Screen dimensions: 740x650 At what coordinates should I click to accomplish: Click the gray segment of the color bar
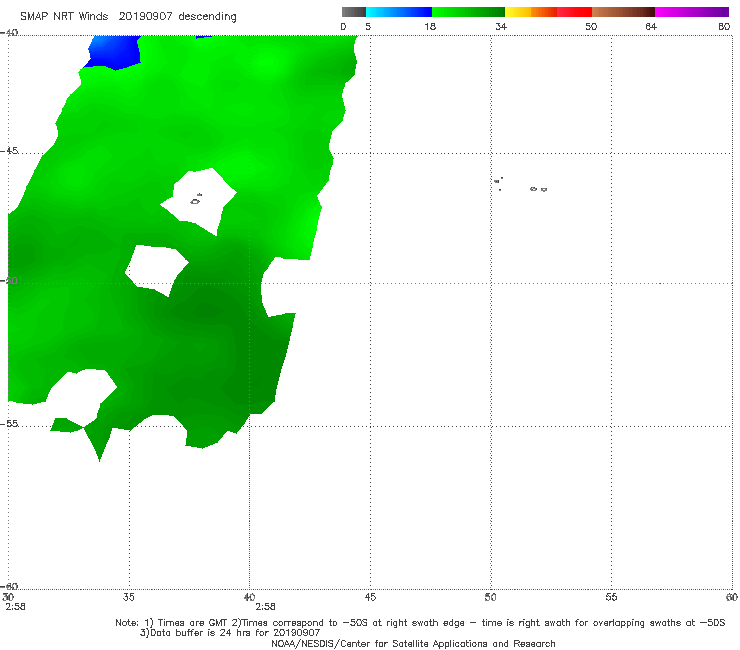pyautogui.click(x=354, y=12)
